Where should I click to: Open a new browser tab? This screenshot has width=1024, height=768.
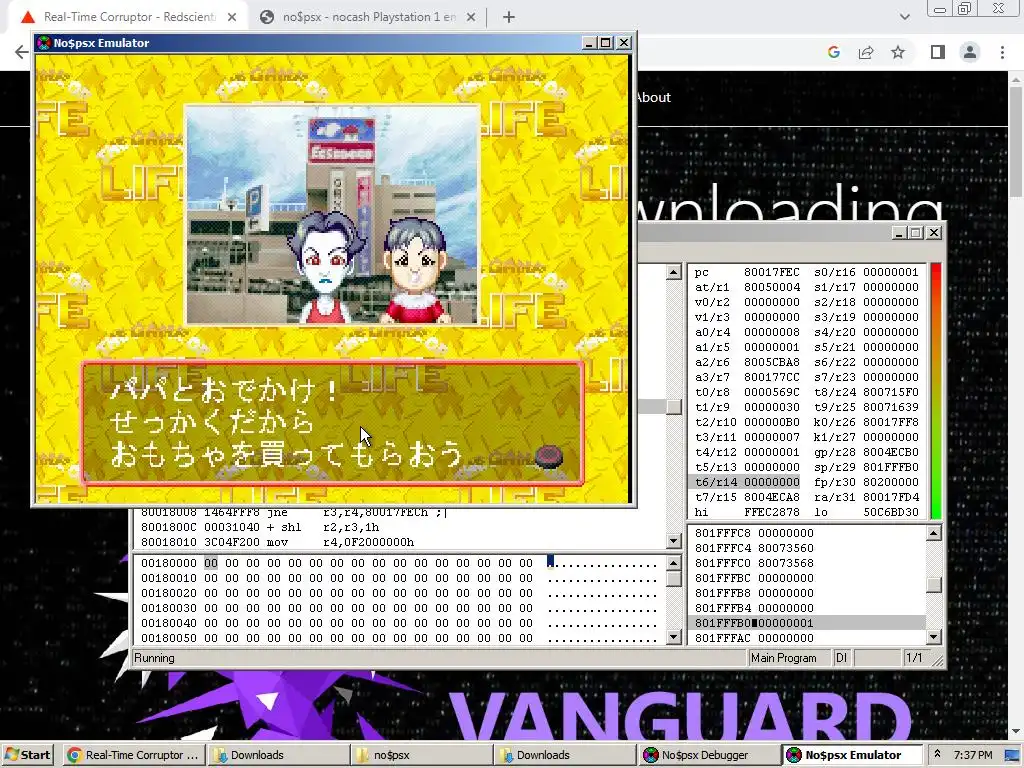(x=509, y=18)
